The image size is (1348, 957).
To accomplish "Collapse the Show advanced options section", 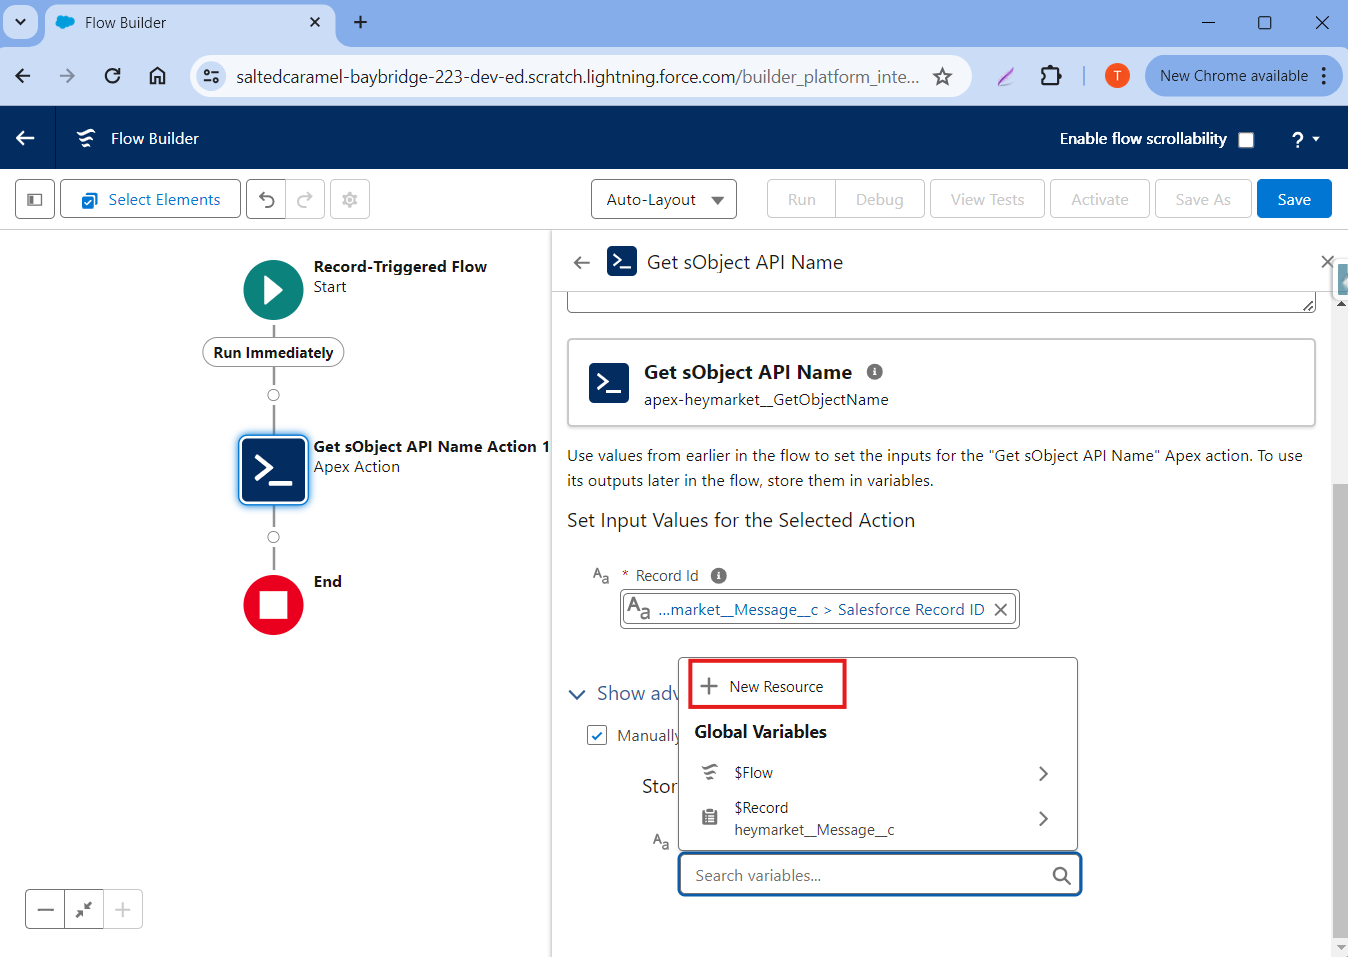I will click(x=577, y=693).
